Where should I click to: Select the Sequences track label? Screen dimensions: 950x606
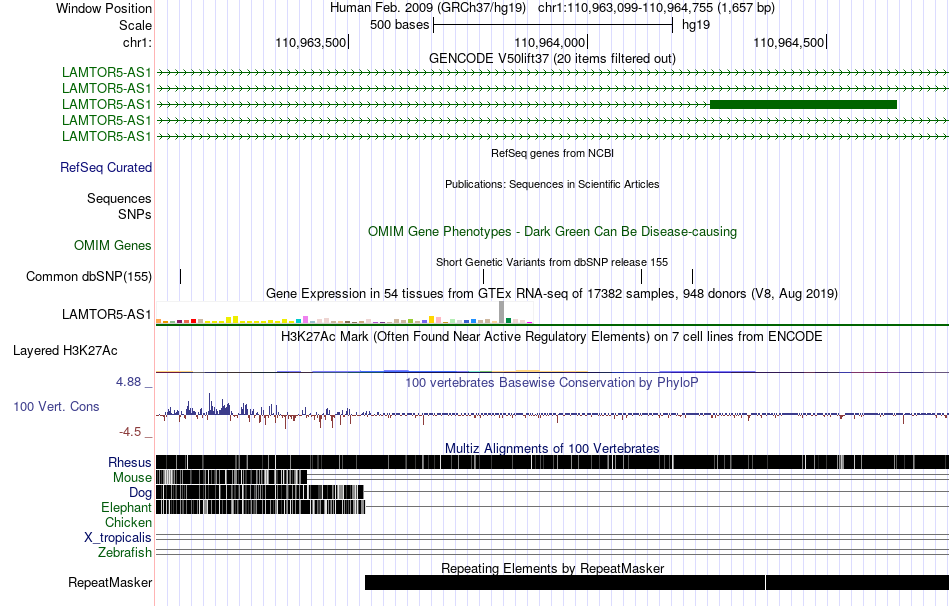coord(119,198)
